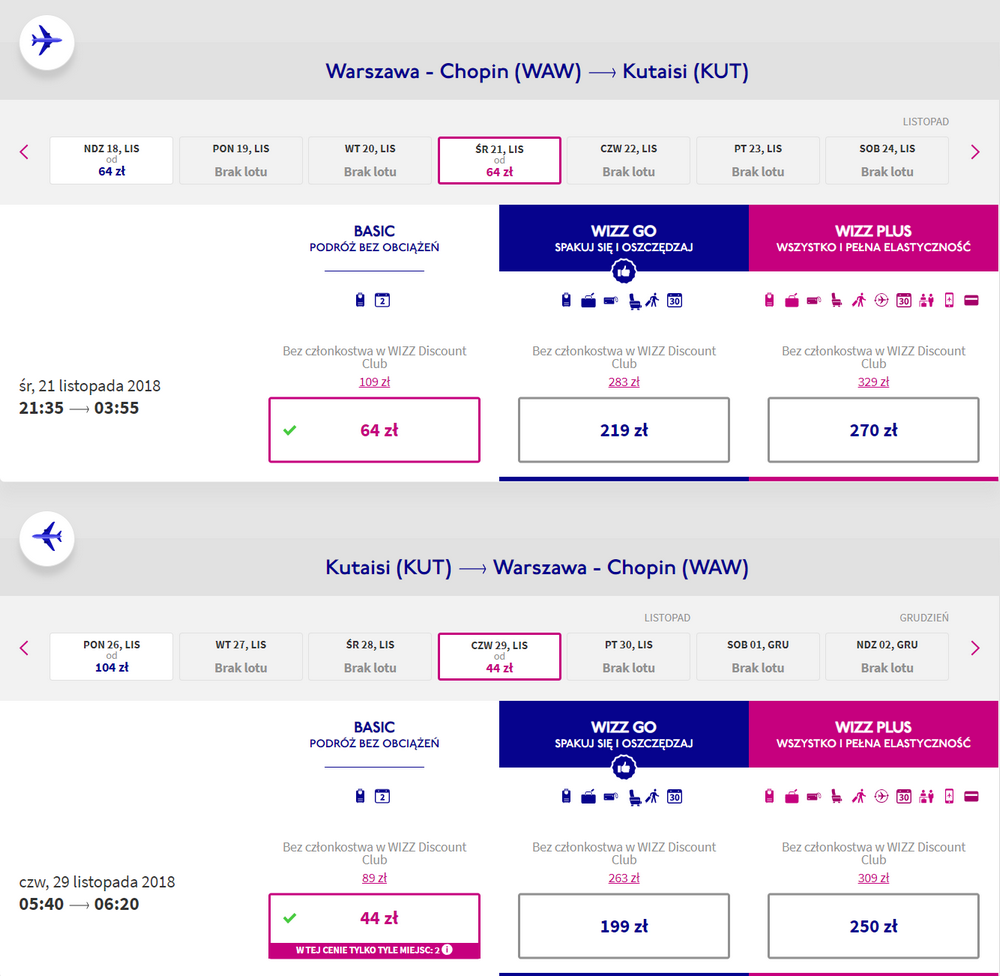Click the 263 zł non-member price link
This screenshot has width=1000, height=976.
(x=624, y=878)
